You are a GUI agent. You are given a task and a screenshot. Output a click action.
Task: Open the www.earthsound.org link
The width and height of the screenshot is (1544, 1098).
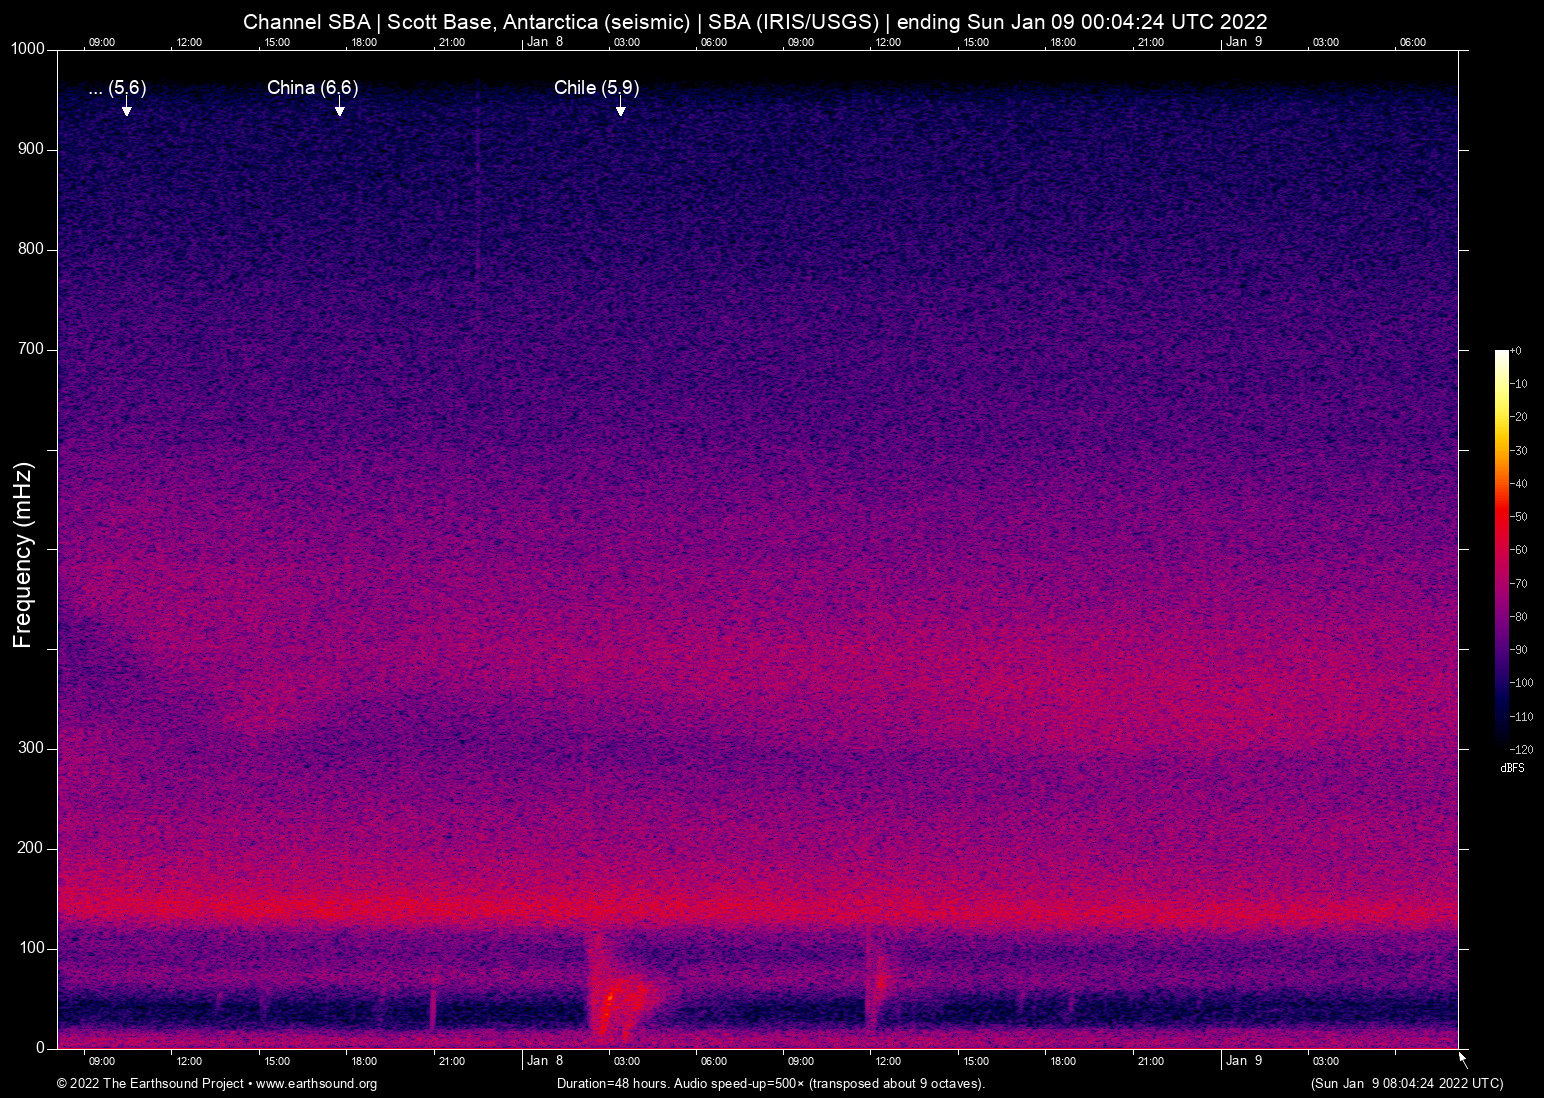(x=318, y=1084)
